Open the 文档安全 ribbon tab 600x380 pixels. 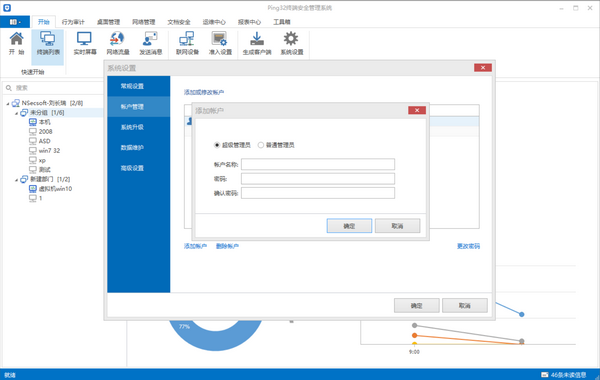[x=179, y=22]
